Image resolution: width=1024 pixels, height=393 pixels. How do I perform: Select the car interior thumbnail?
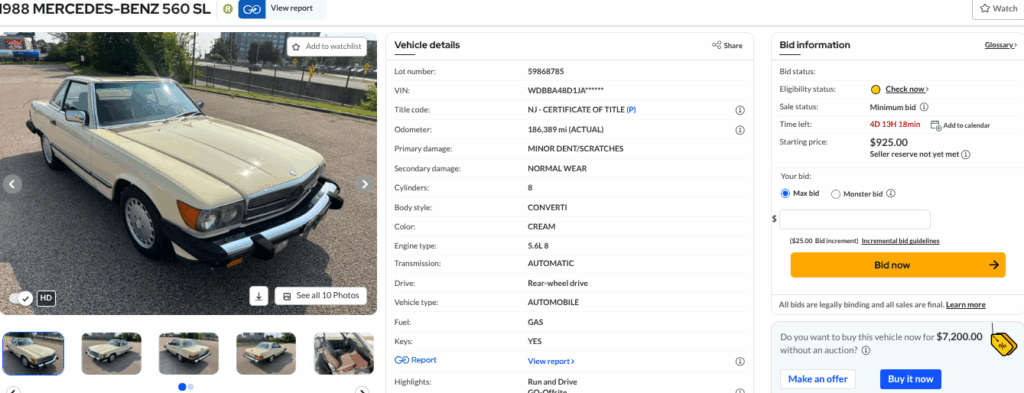344,354
